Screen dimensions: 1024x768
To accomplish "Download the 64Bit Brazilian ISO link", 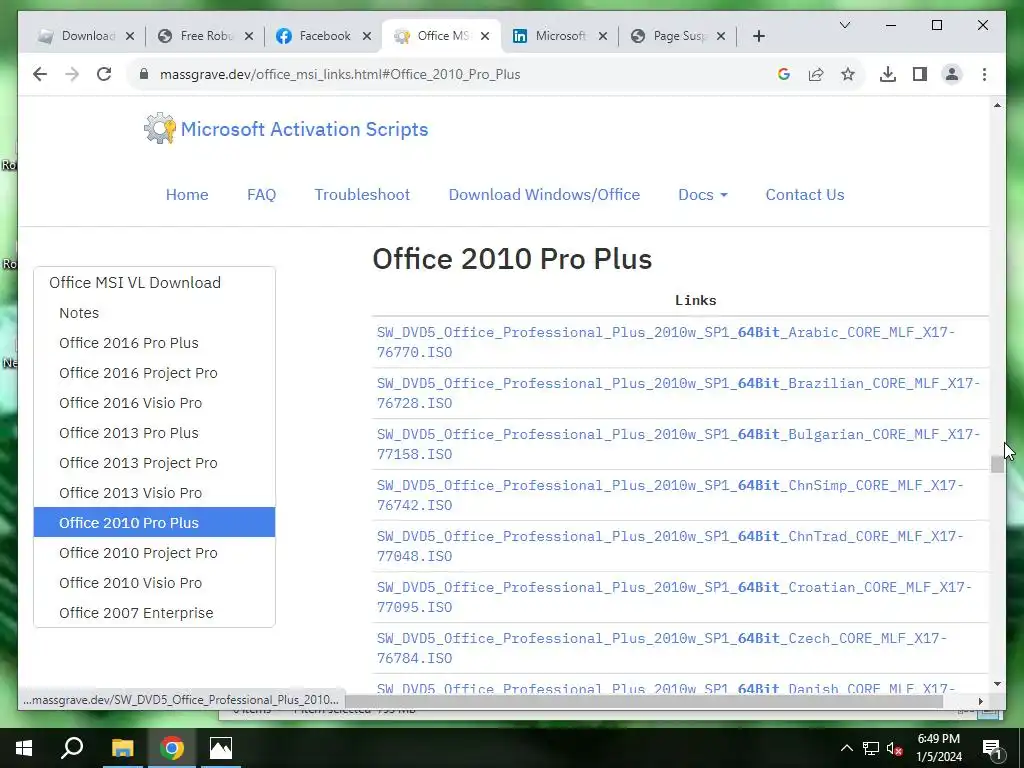I will pos(679,393).
